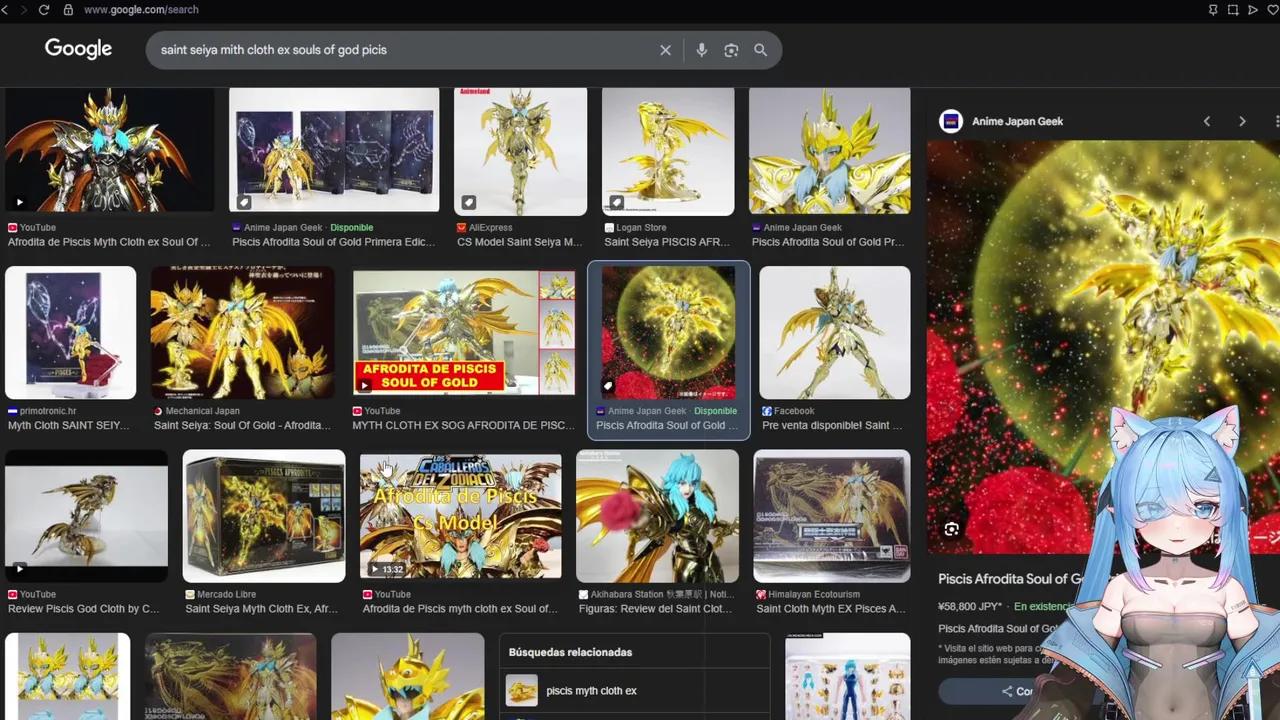Clear the search box text

pos(665,50)
